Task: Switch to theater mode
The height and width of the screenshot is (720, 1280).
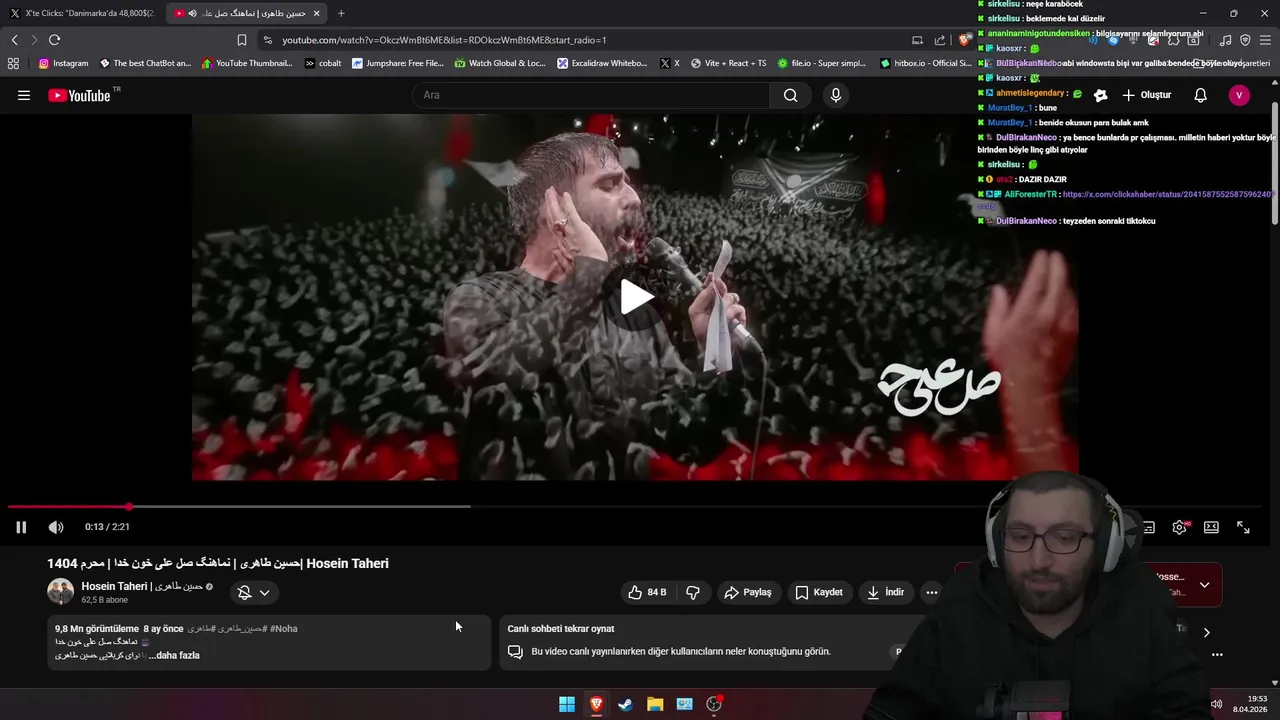Action: 1211,527
